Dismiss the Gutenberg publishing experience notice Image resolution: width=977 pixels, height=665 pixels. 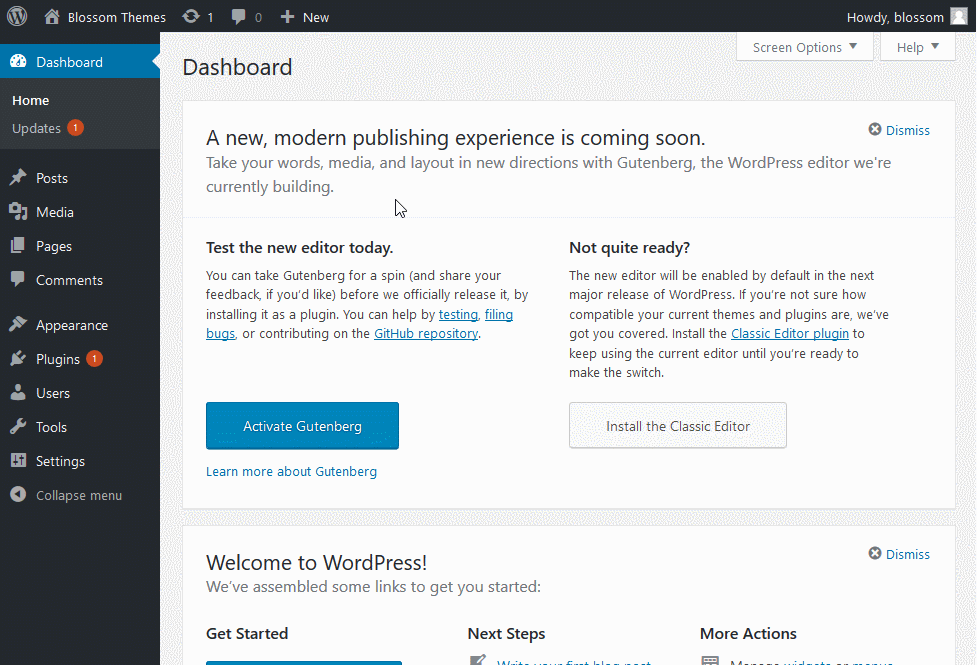[899, 130]
